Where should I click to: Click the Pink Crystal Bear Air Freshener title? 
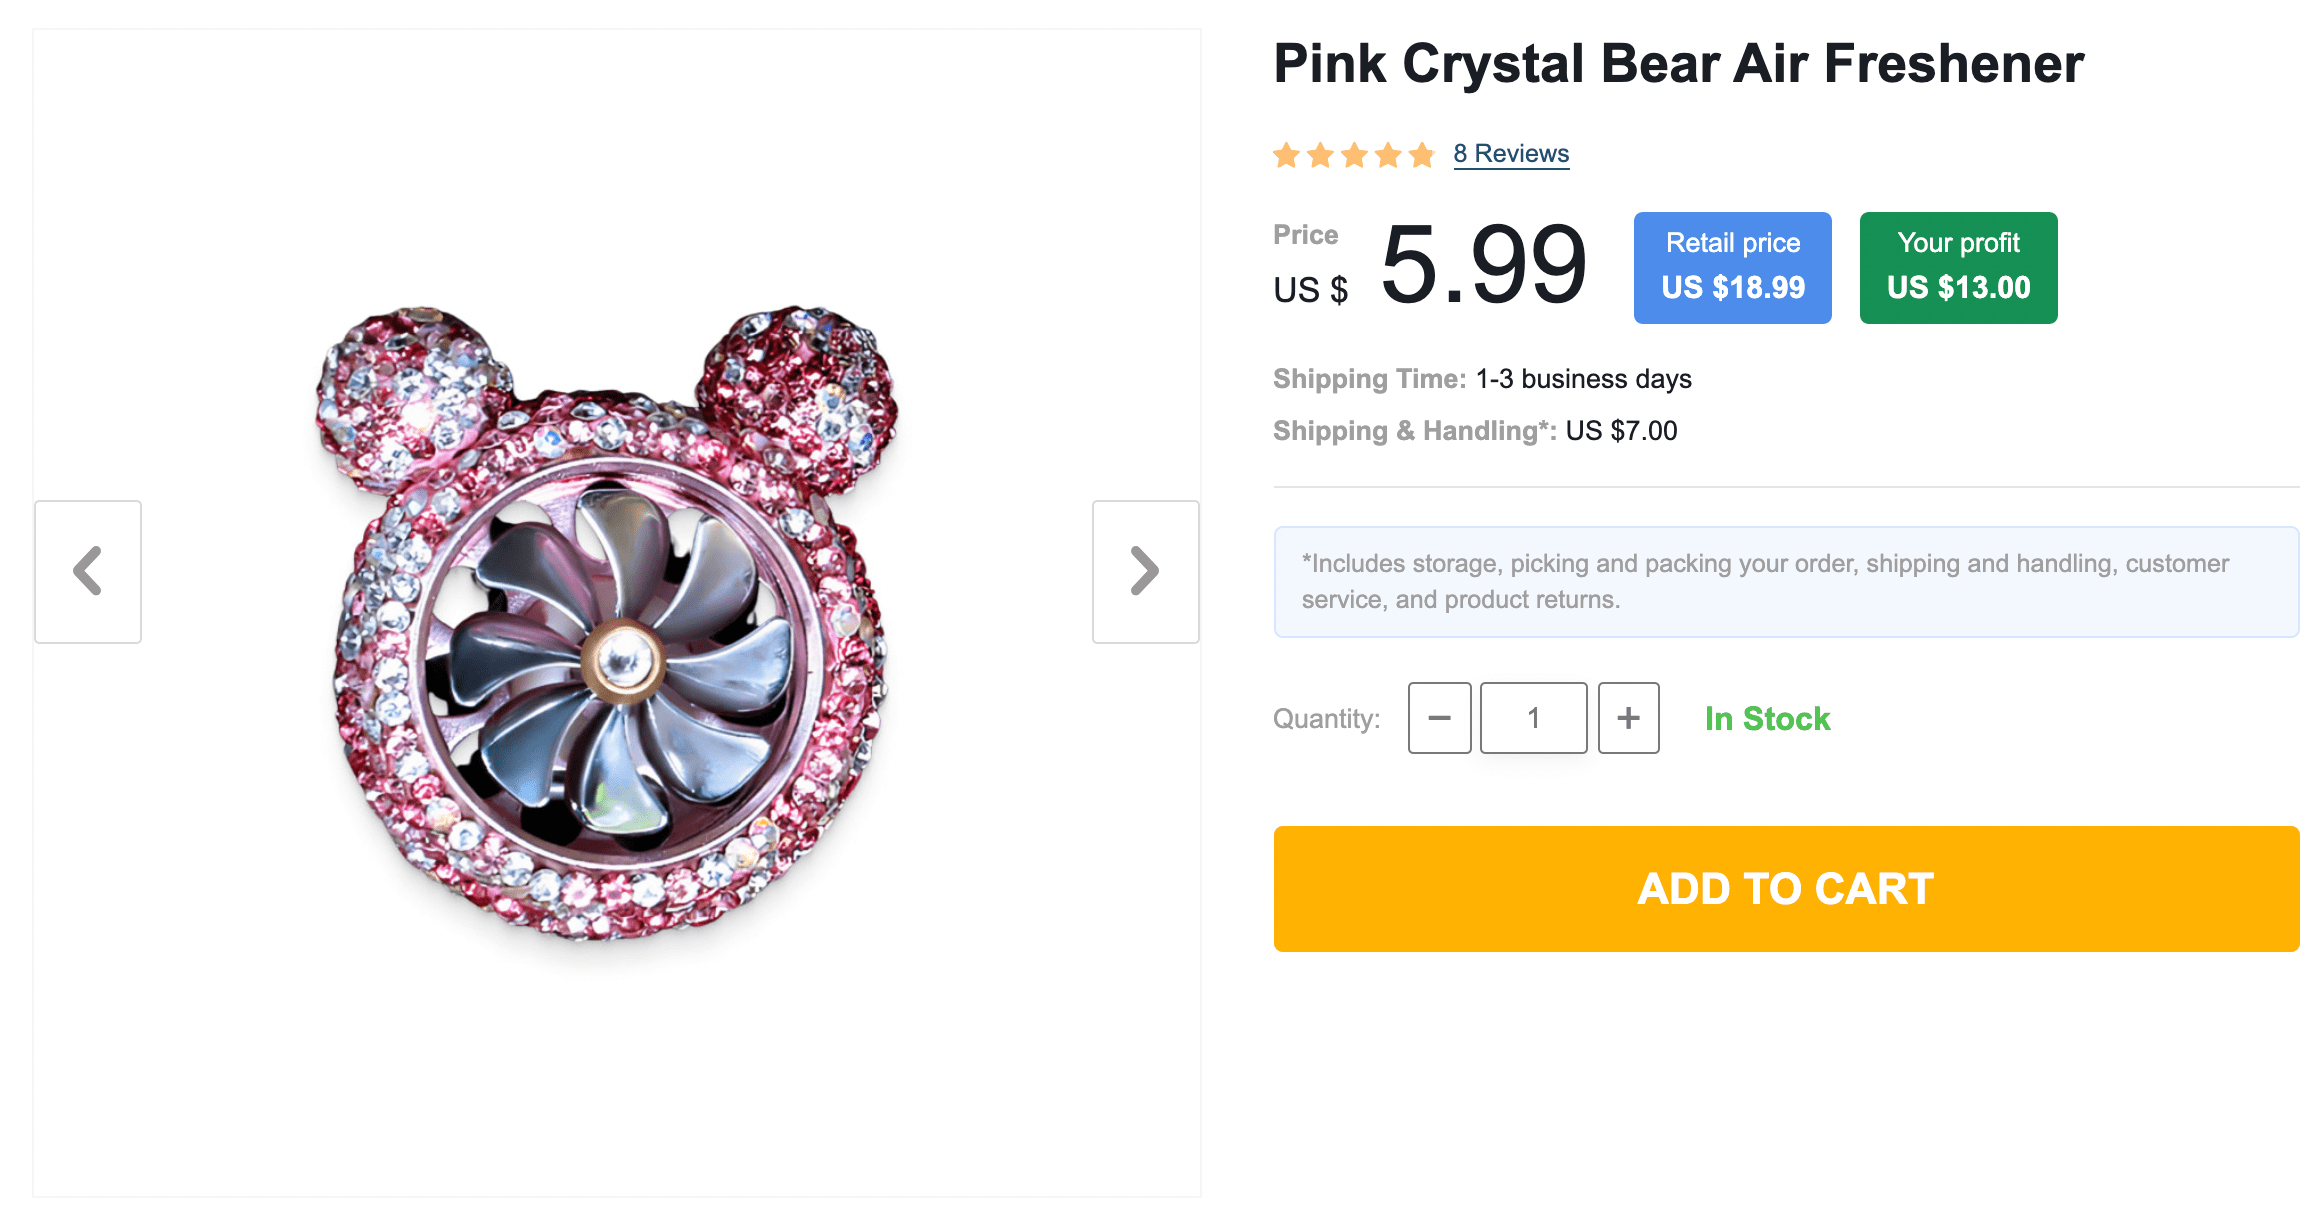pos(1678,64)
